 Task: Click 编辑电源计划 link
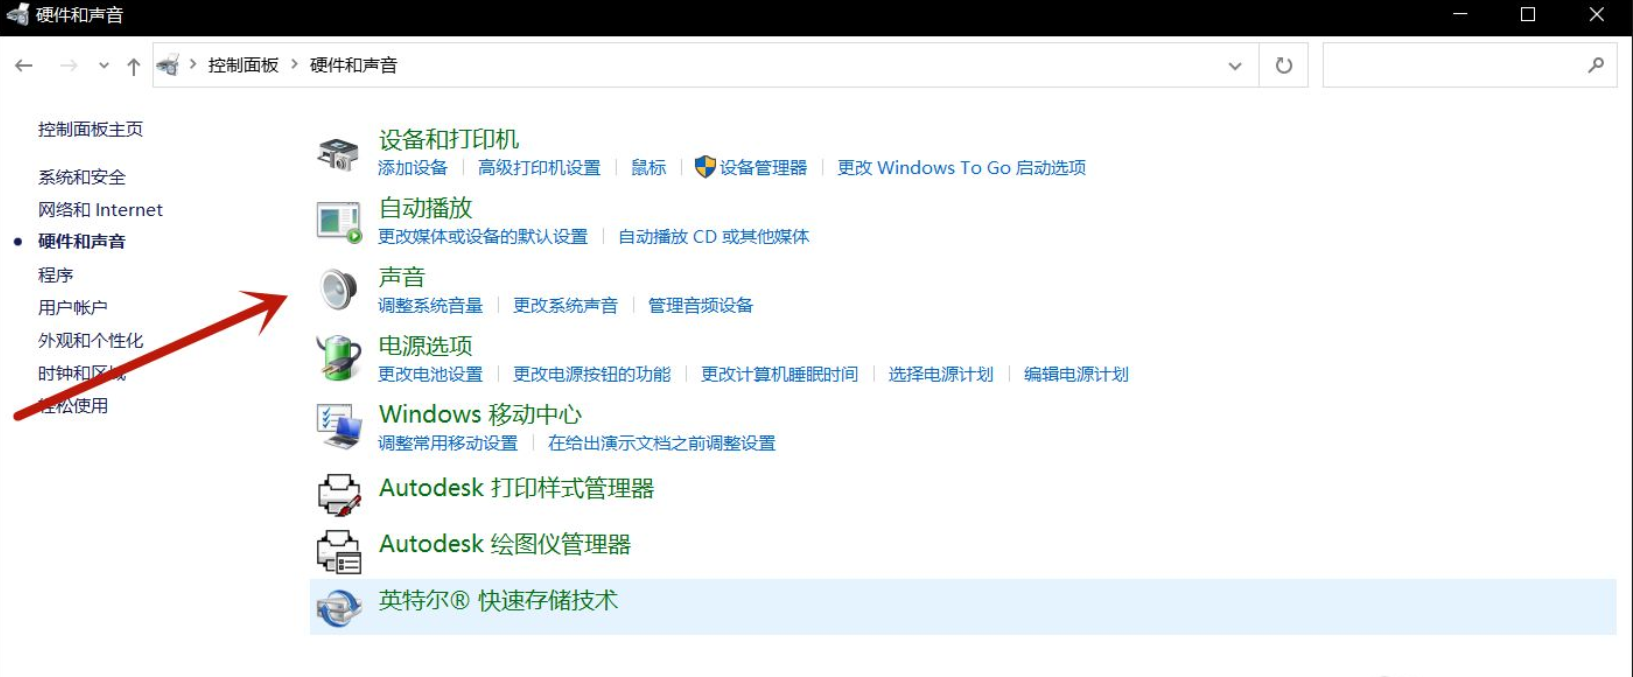pos(1076,375)
